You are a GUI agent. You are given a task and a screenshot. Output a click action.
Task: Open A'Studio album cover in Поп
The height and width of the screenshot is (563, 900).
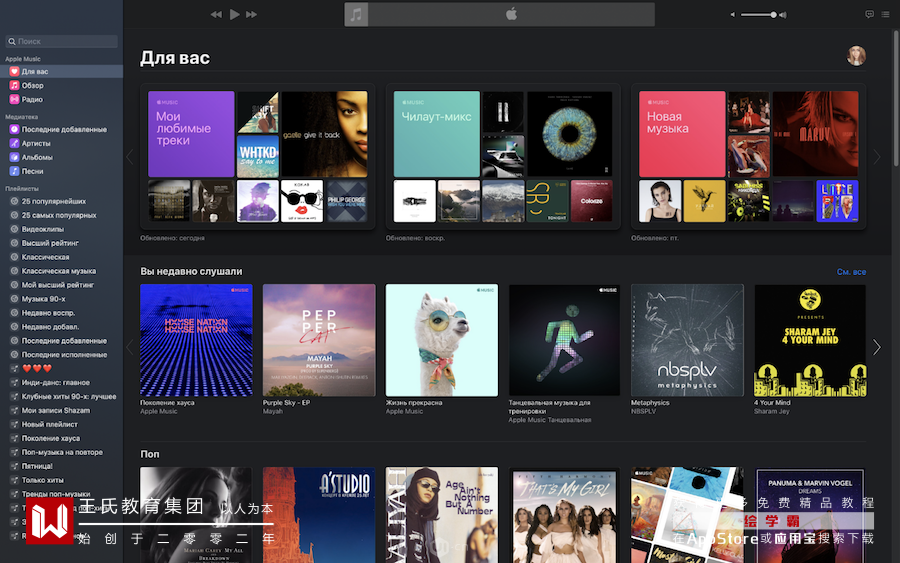pyautogui.click(x=319, y=515)
